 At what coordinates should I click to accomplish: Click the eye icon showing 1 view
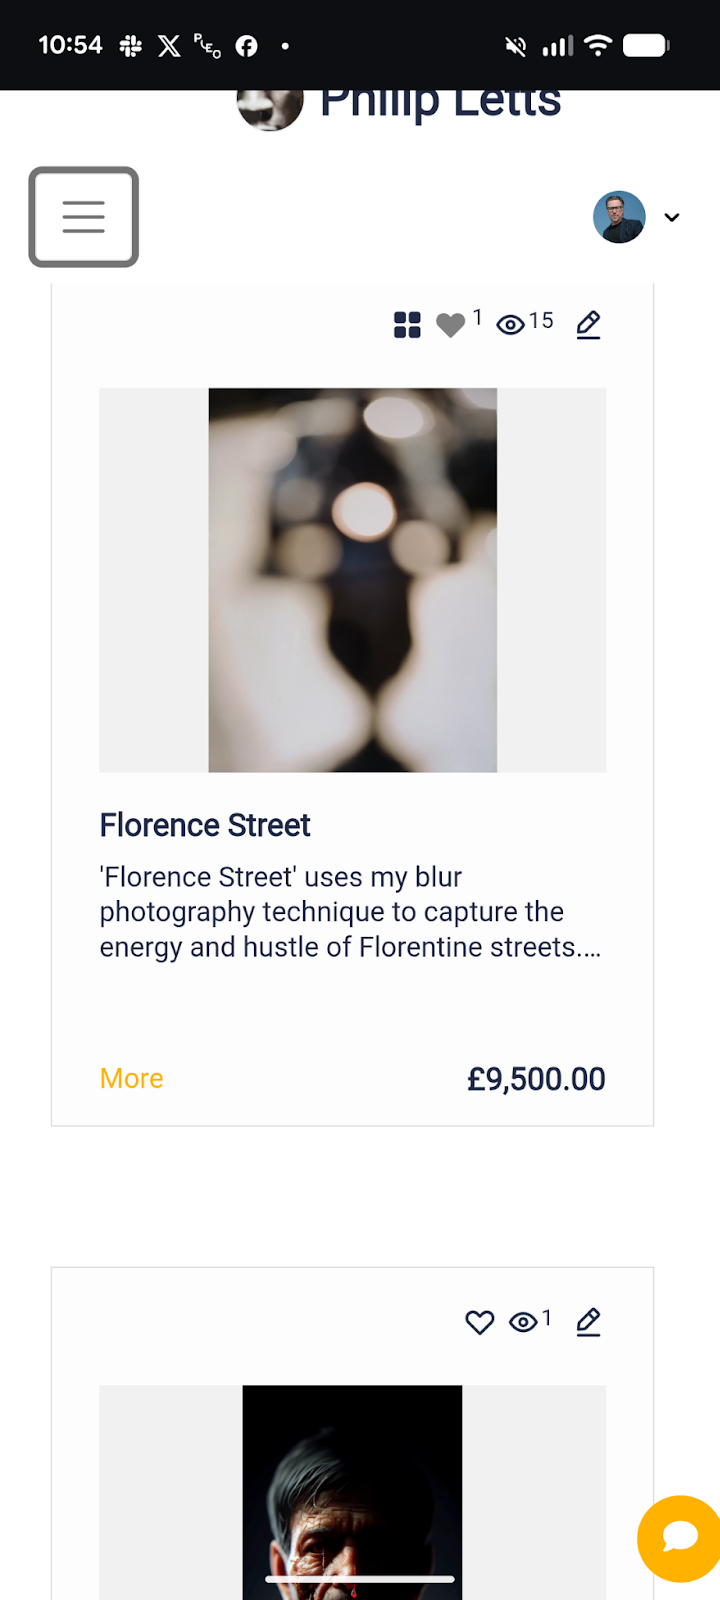click(523, 1322)
